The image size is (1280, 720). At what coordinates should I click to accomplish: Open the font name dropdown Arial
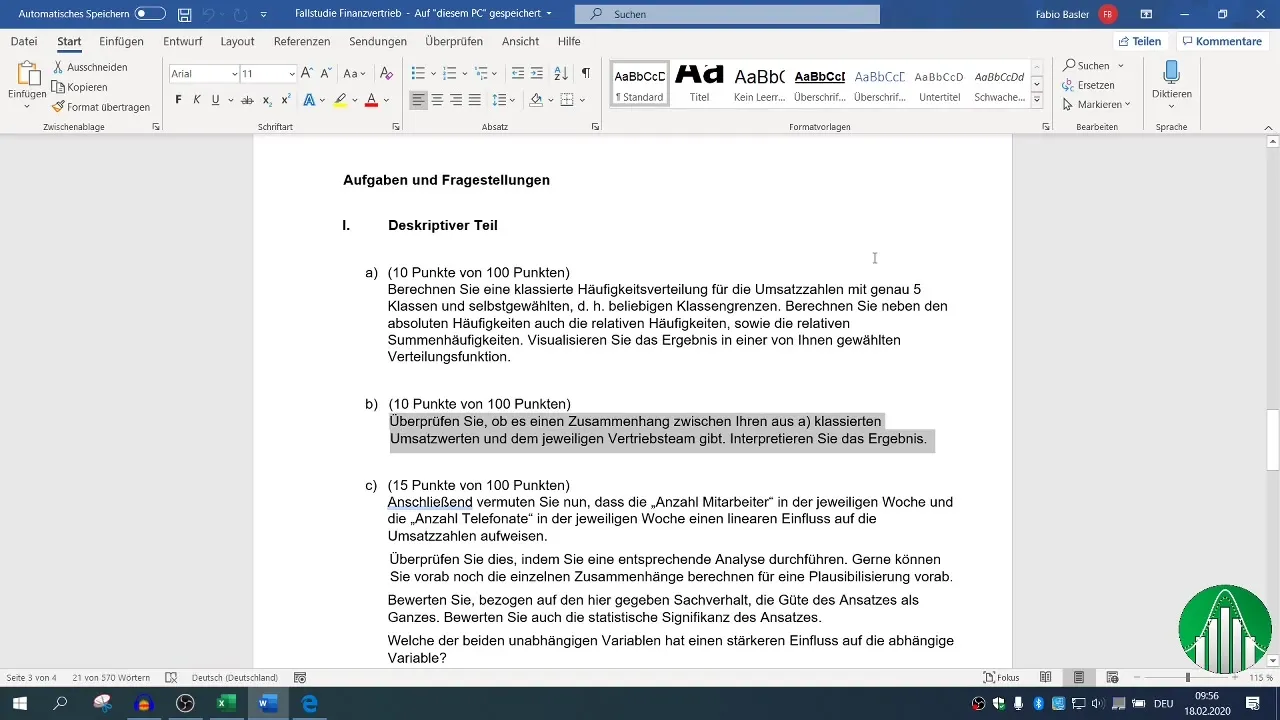pos(234,74)
